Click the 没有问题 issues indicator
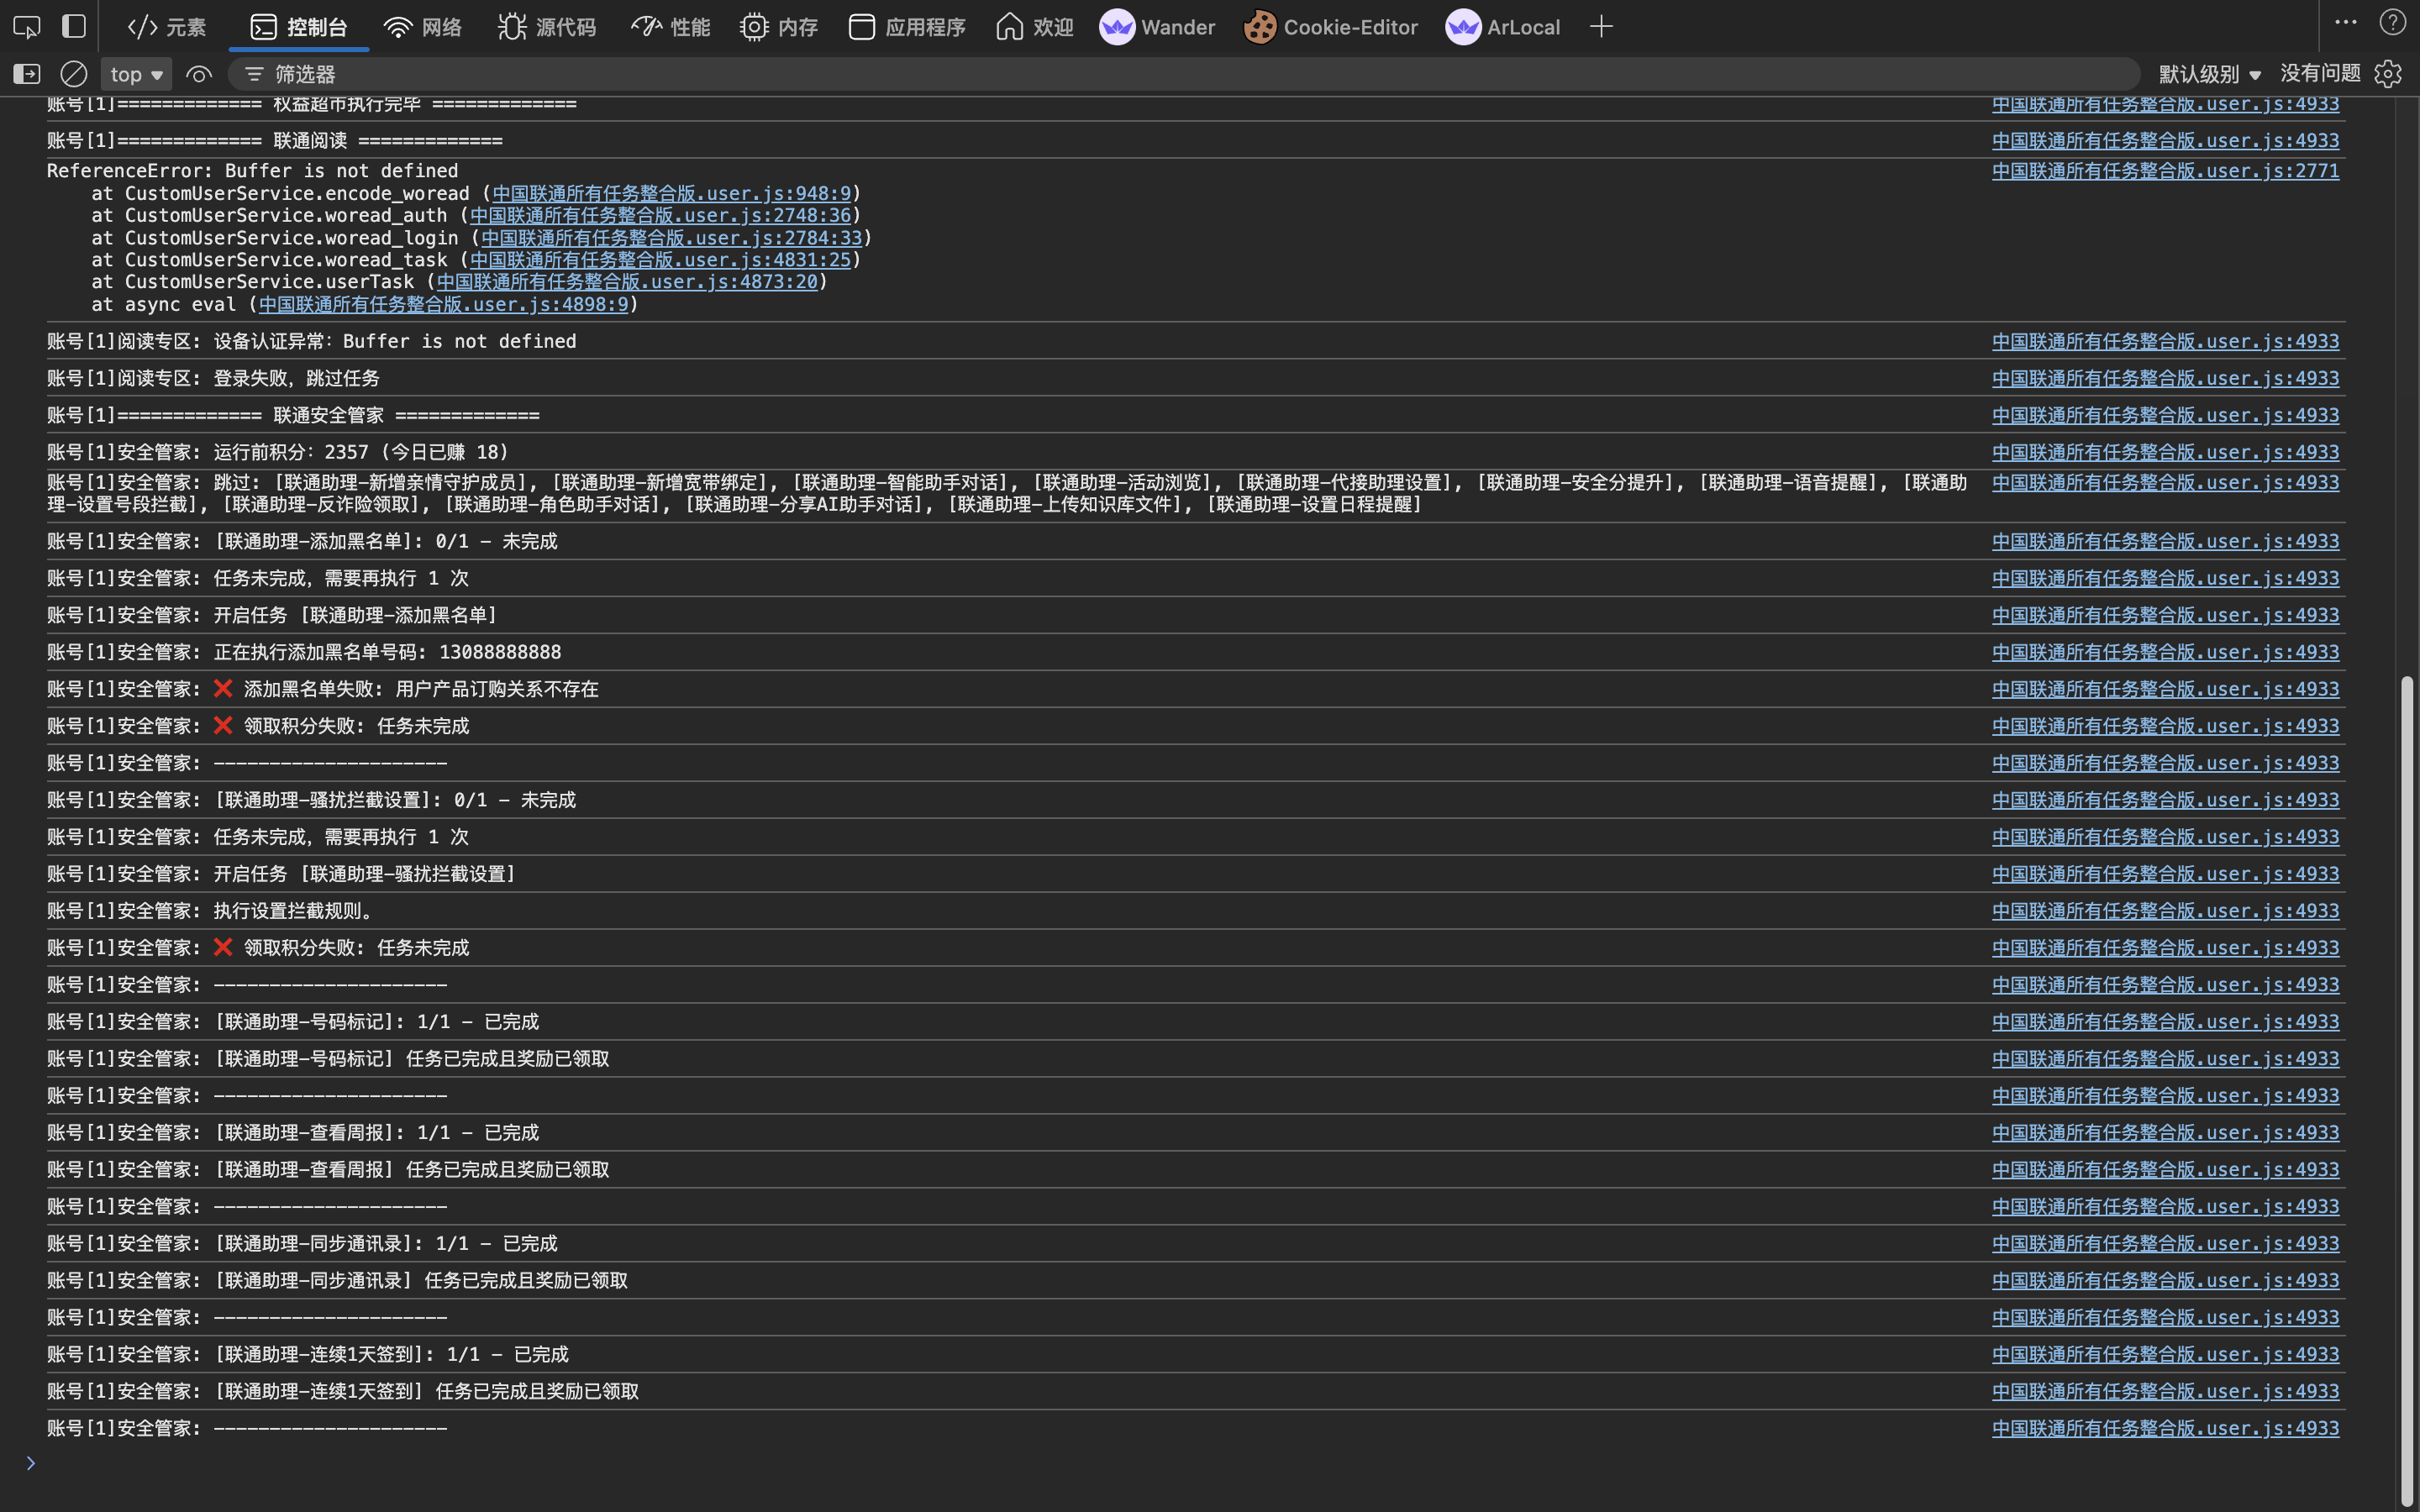Screen dimensions: 2420x1512 click(2320, 74)
